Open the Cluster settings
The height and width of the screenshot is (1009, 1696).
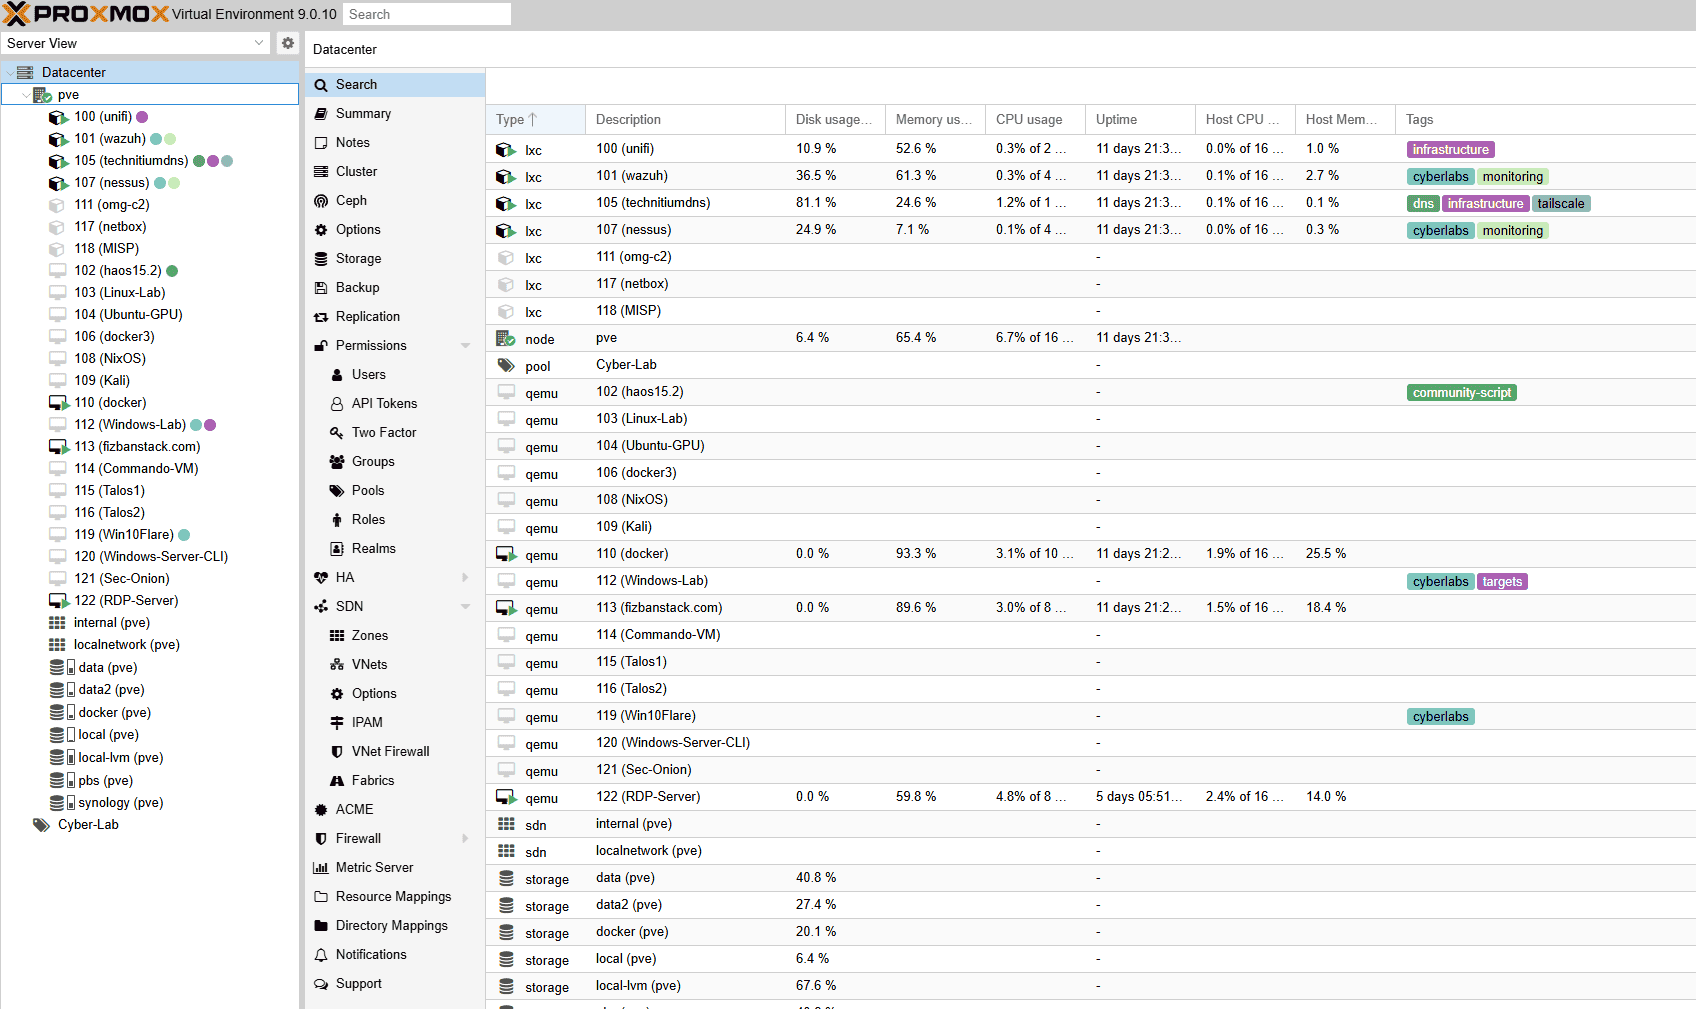click(395, 172)
